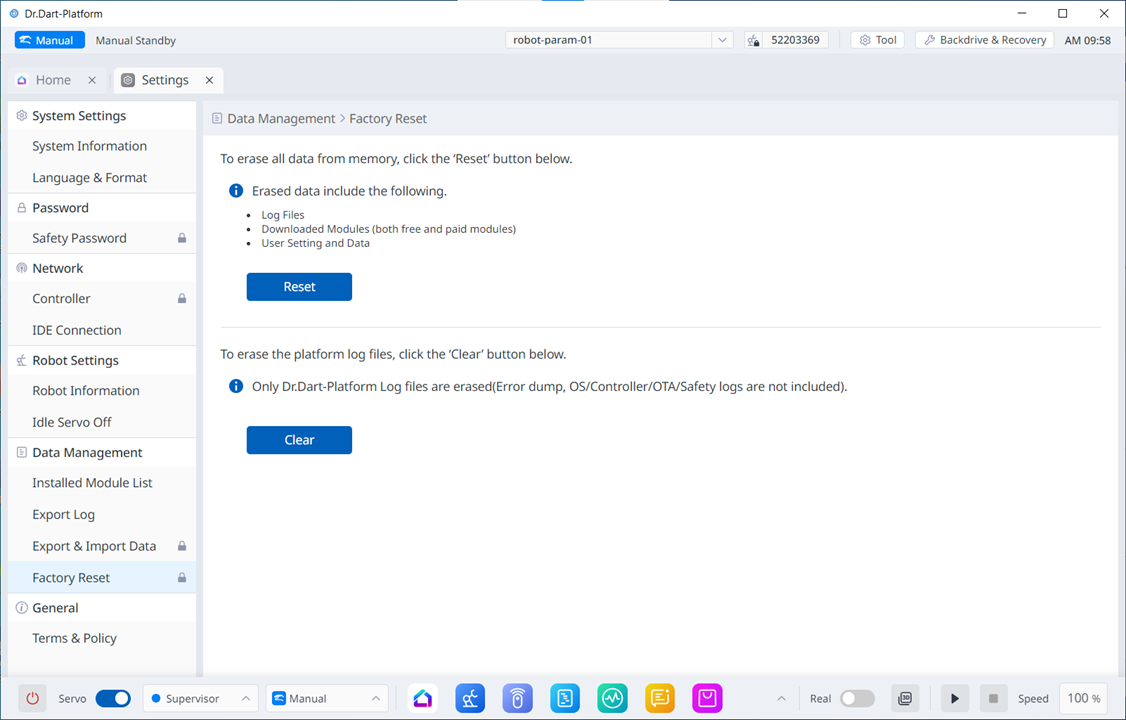Open the blue robot arm module icon
The height and width of the screenshot is (720, 1126).
tap(470, 698)
